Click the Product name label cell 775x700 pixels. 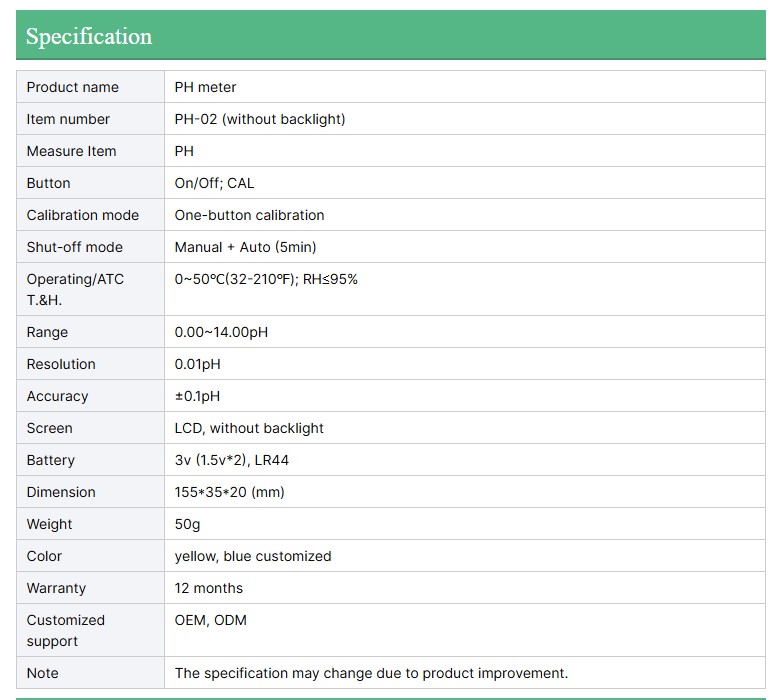point(72,87)
